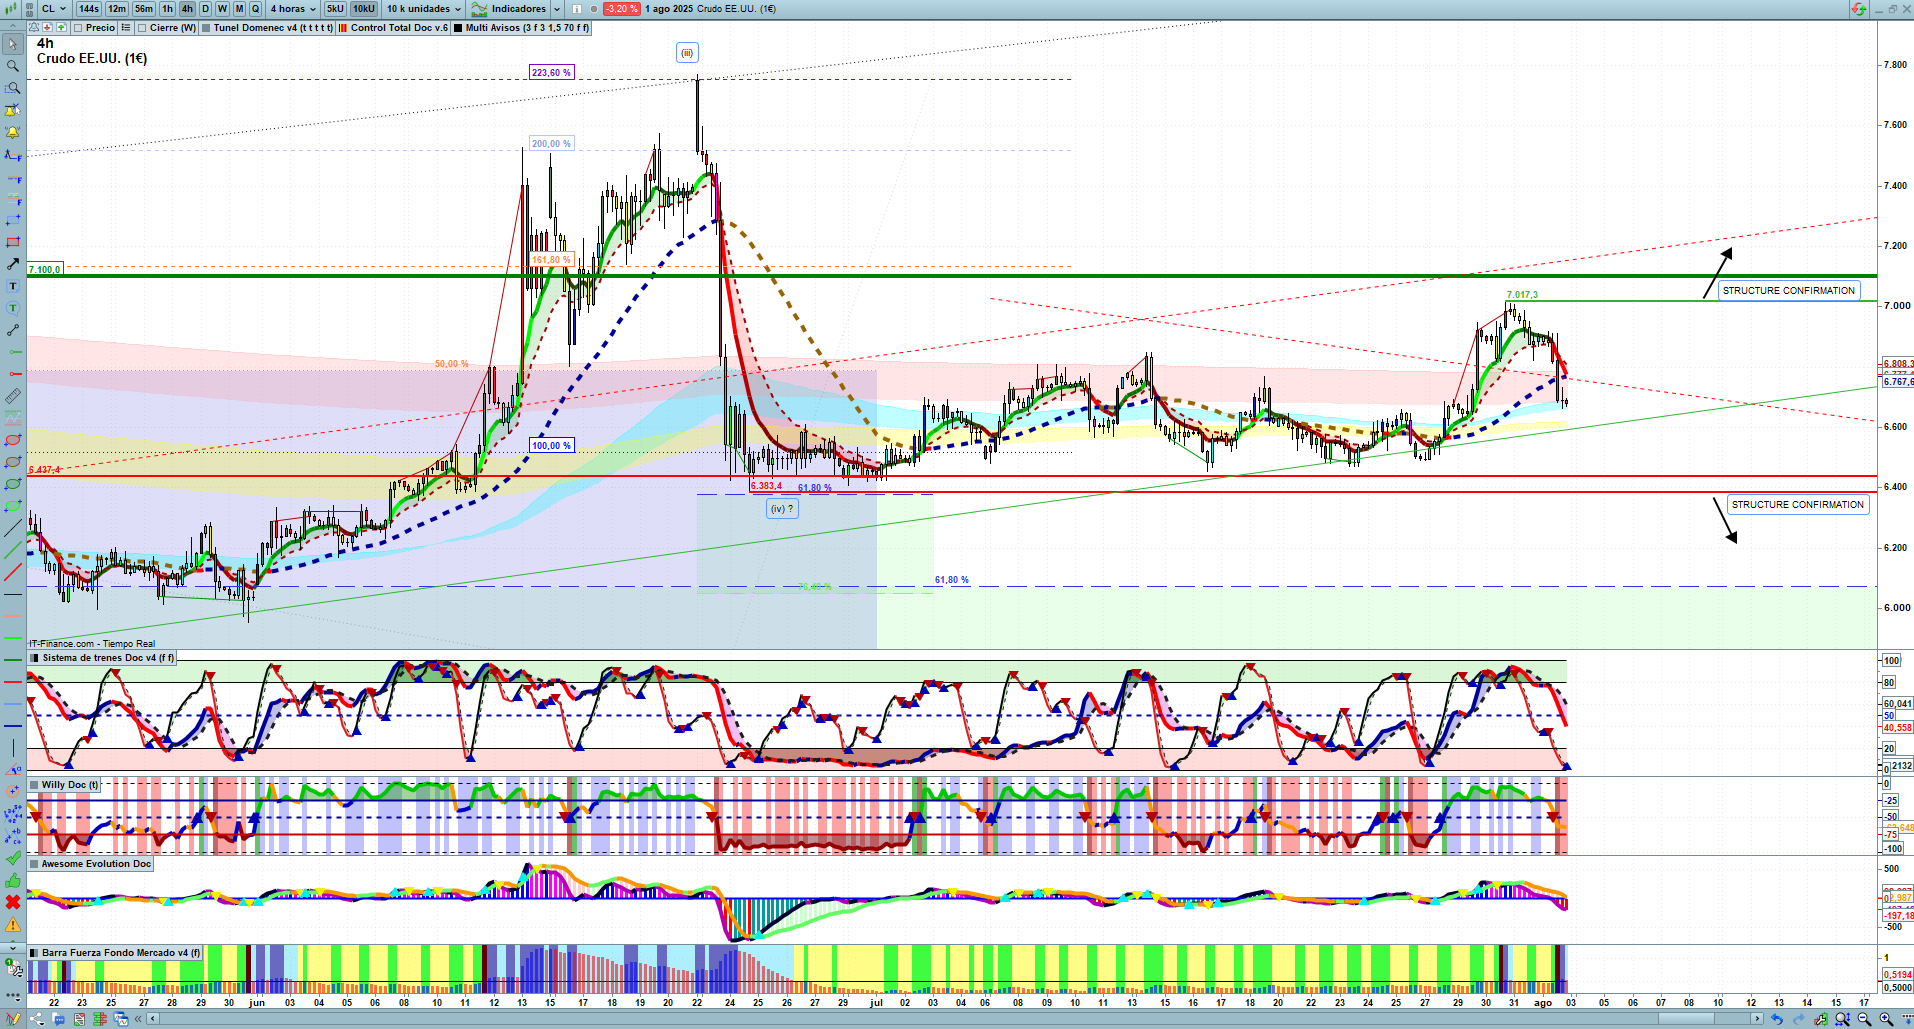Select the red rectangle drawing tool

click(x=13, y=242)
